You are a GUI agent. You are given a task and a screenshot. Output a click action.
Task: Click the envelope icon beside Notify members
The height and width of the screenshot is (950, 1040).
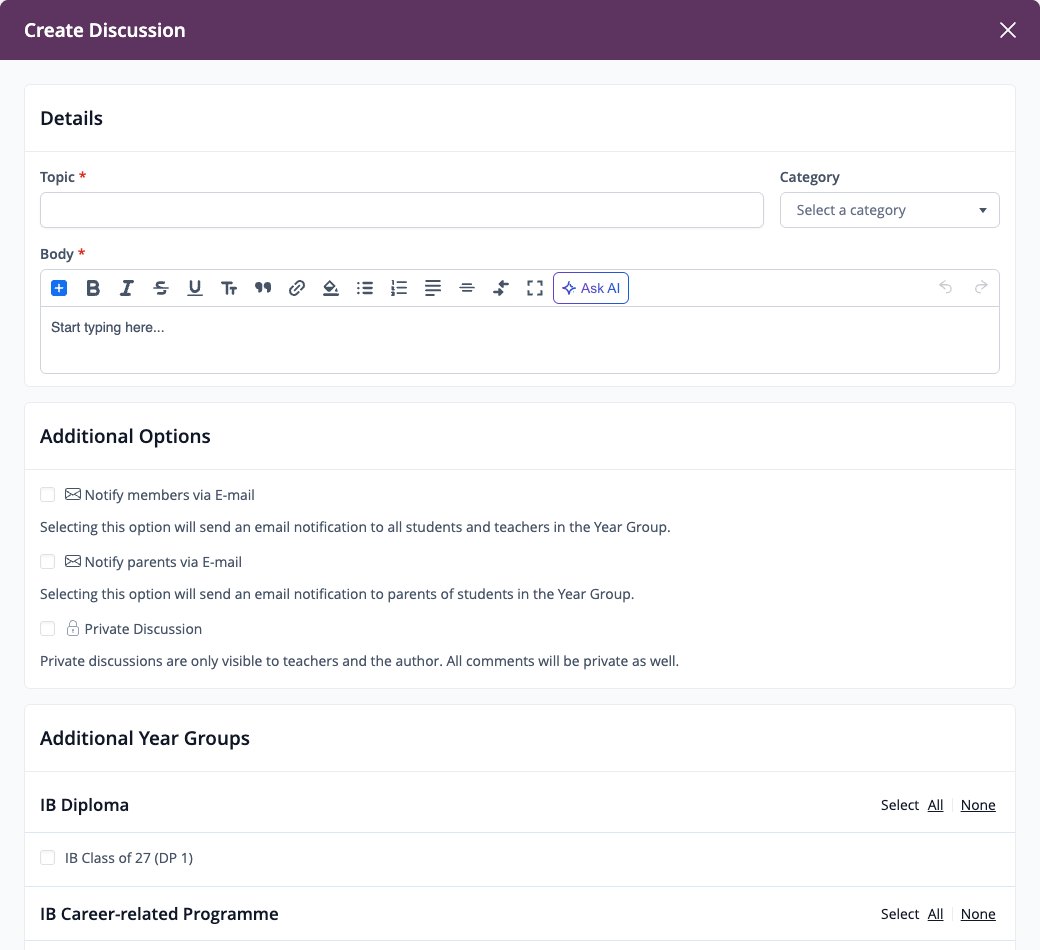point(73,494)
